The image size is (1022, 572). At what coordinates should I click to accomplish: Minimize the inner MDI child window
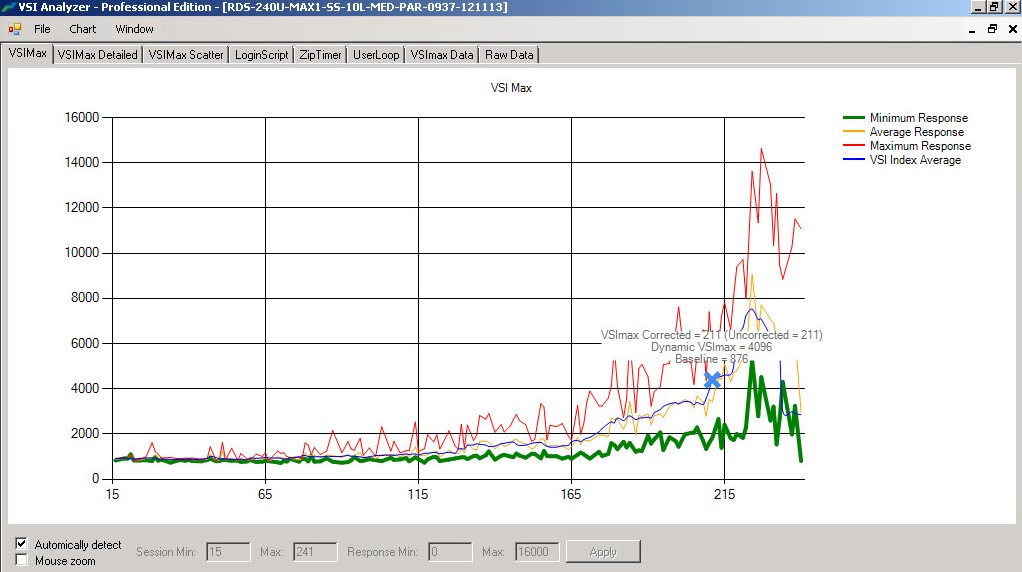pos(974,29)
